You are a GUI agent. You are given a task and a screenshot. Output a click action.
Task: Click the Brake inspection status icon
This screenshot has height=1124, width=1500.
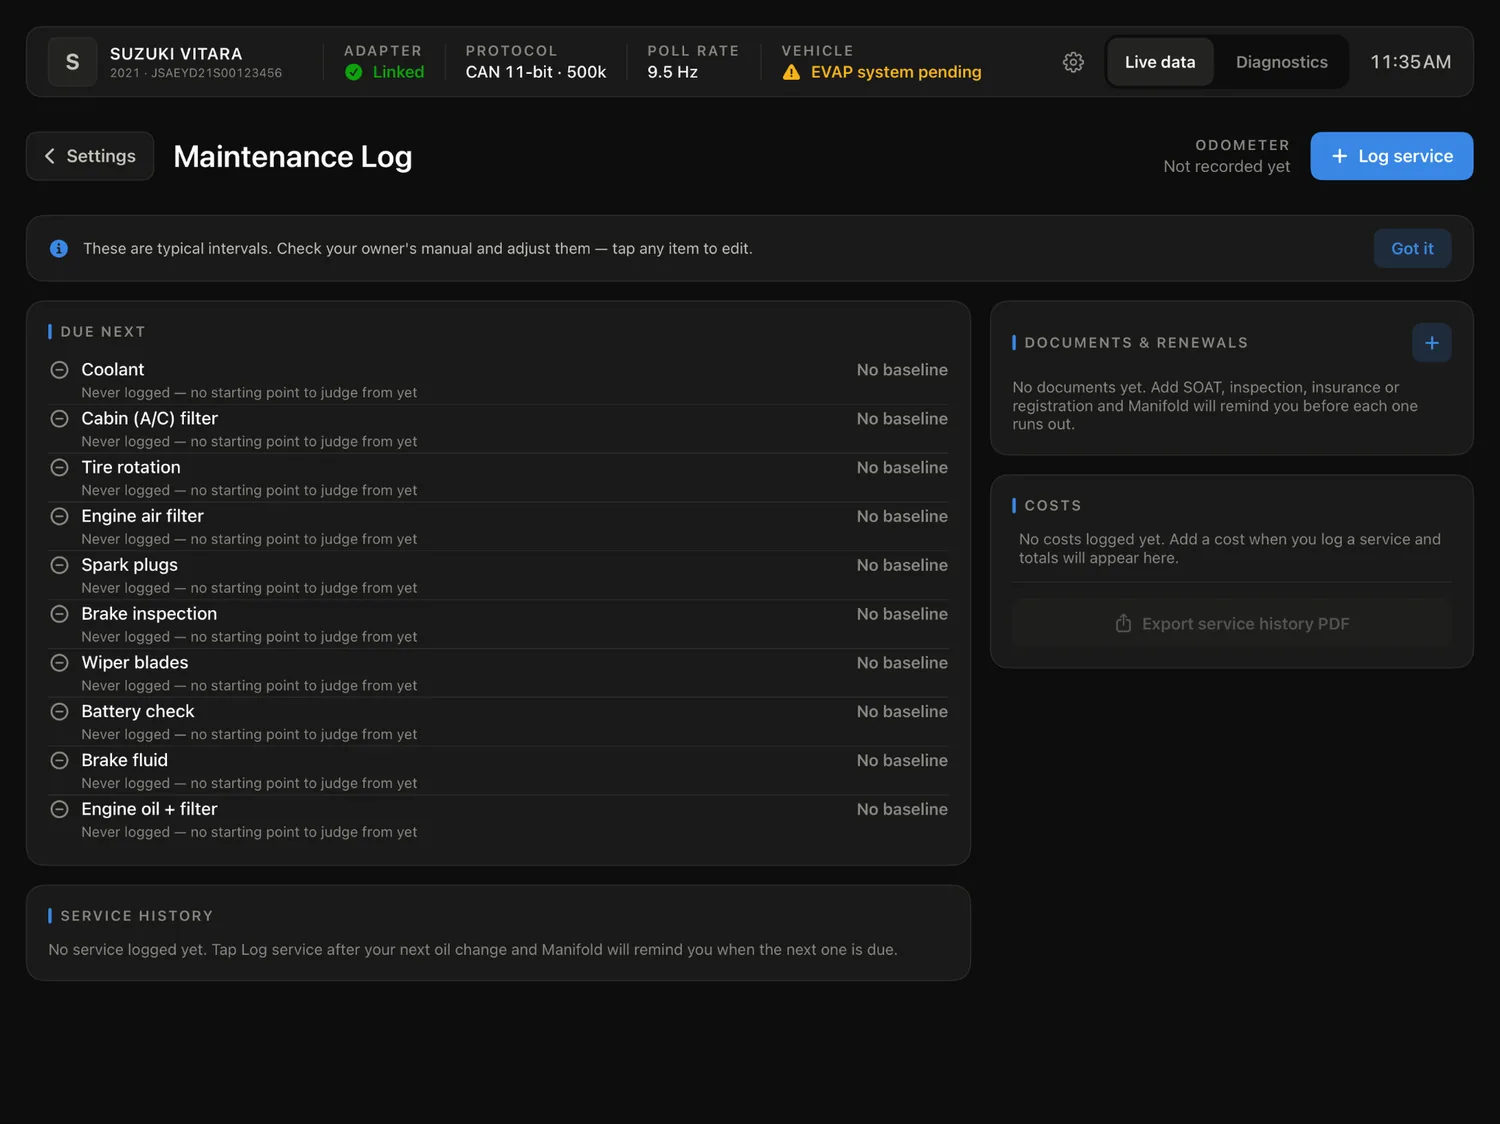pos(60,614)
